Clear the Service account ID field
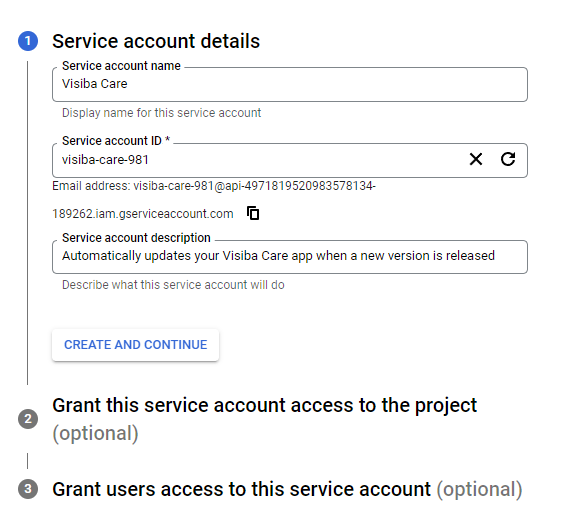The image size is (588, 520). 476,159
